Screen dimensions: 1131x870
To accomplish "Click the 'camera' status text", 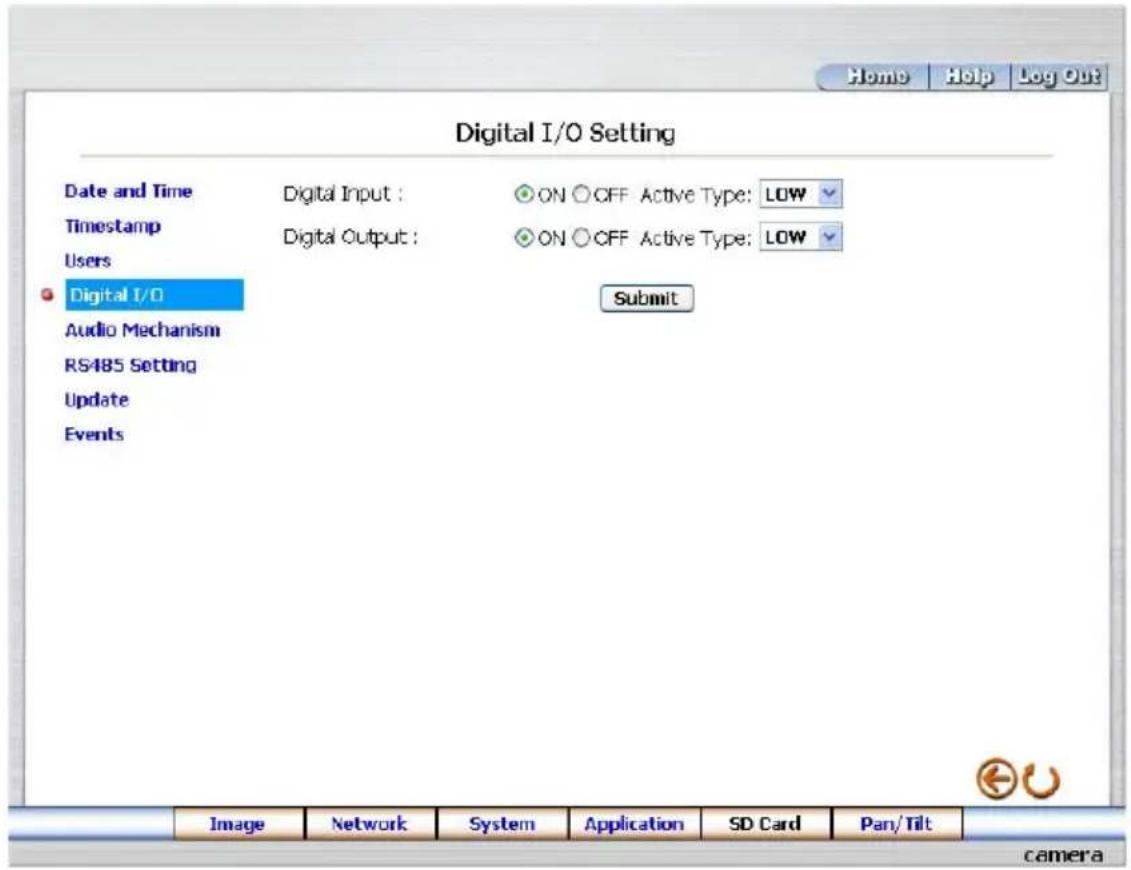I will pyautogui.click(x=1062, y=856).
